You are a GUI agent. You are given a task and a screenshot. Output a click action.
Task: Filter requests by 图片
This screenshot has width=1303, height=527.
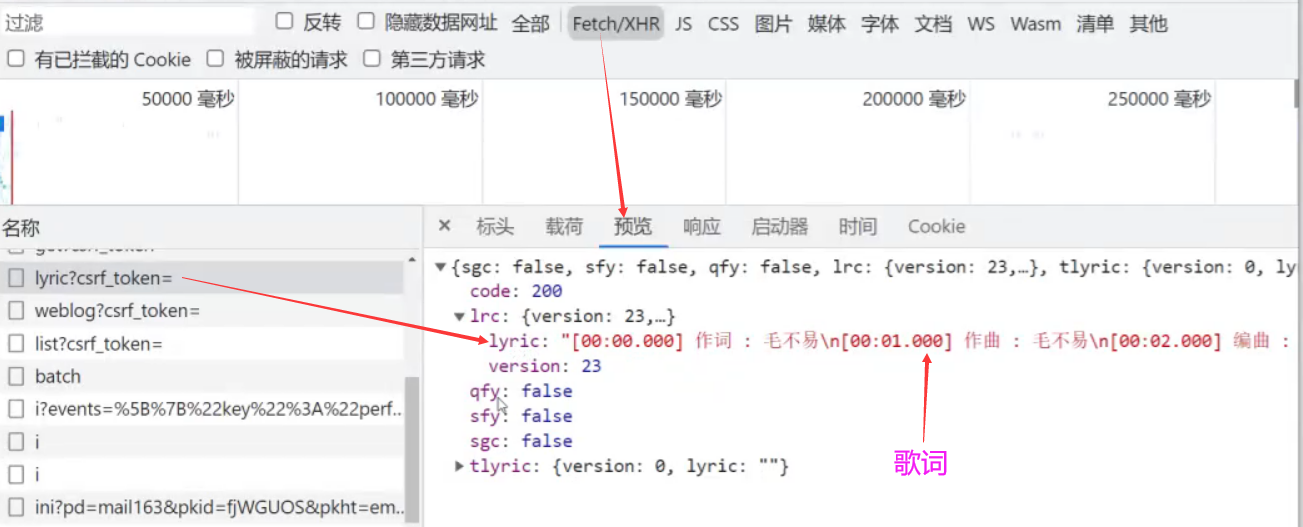[773, 23]
